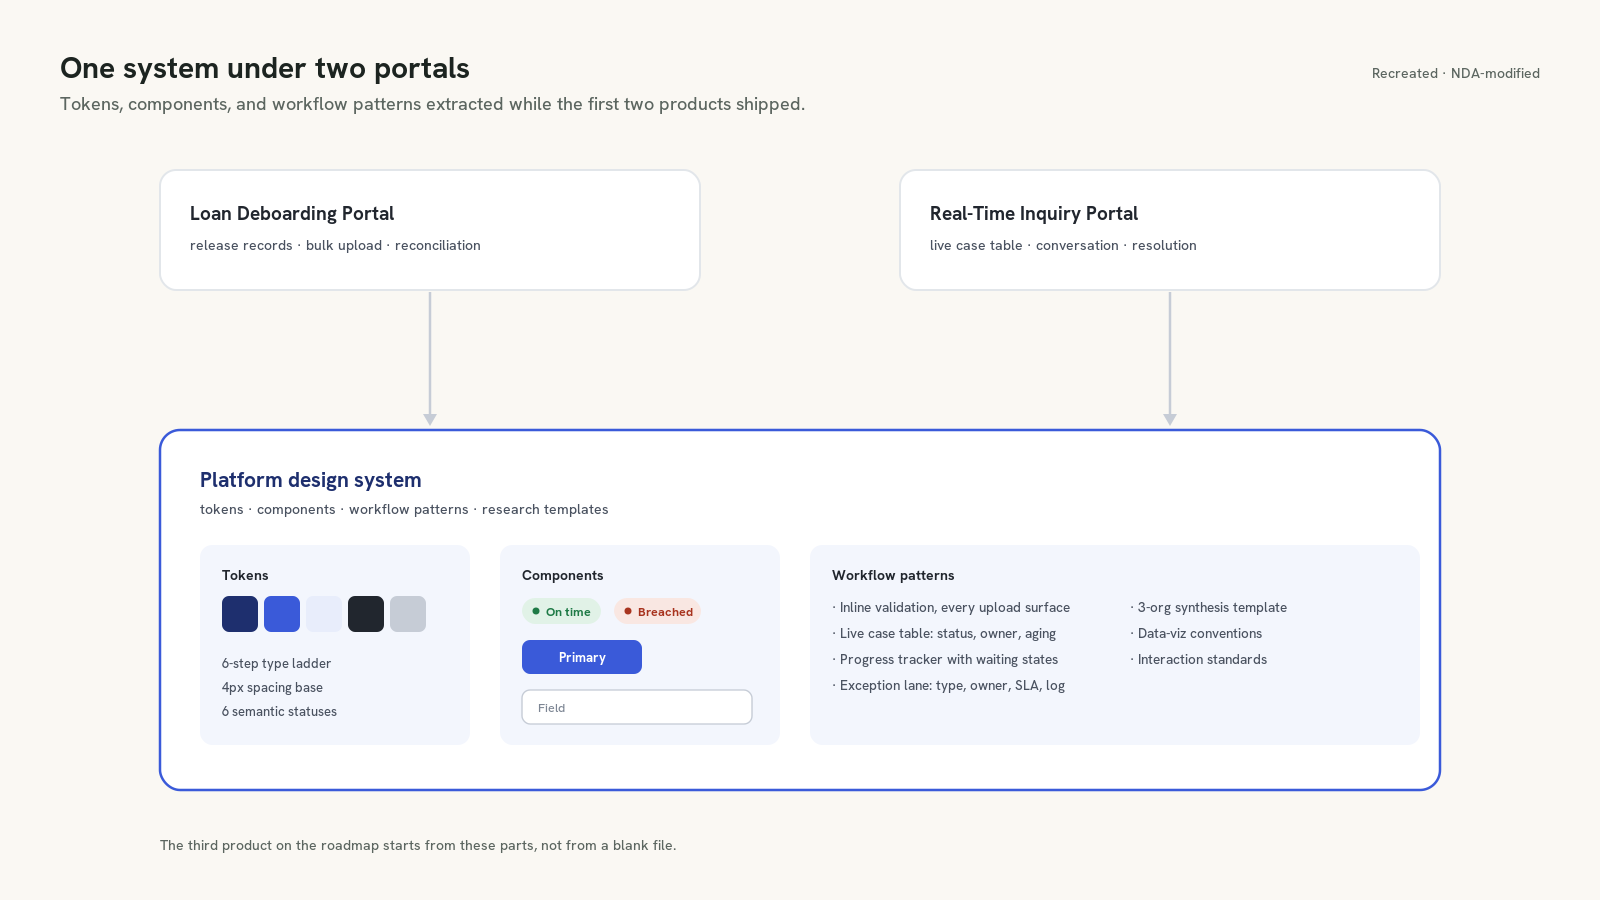
Task: Click 'live case table · conversation · resolution' subtitle
Action: (1063, 245)
